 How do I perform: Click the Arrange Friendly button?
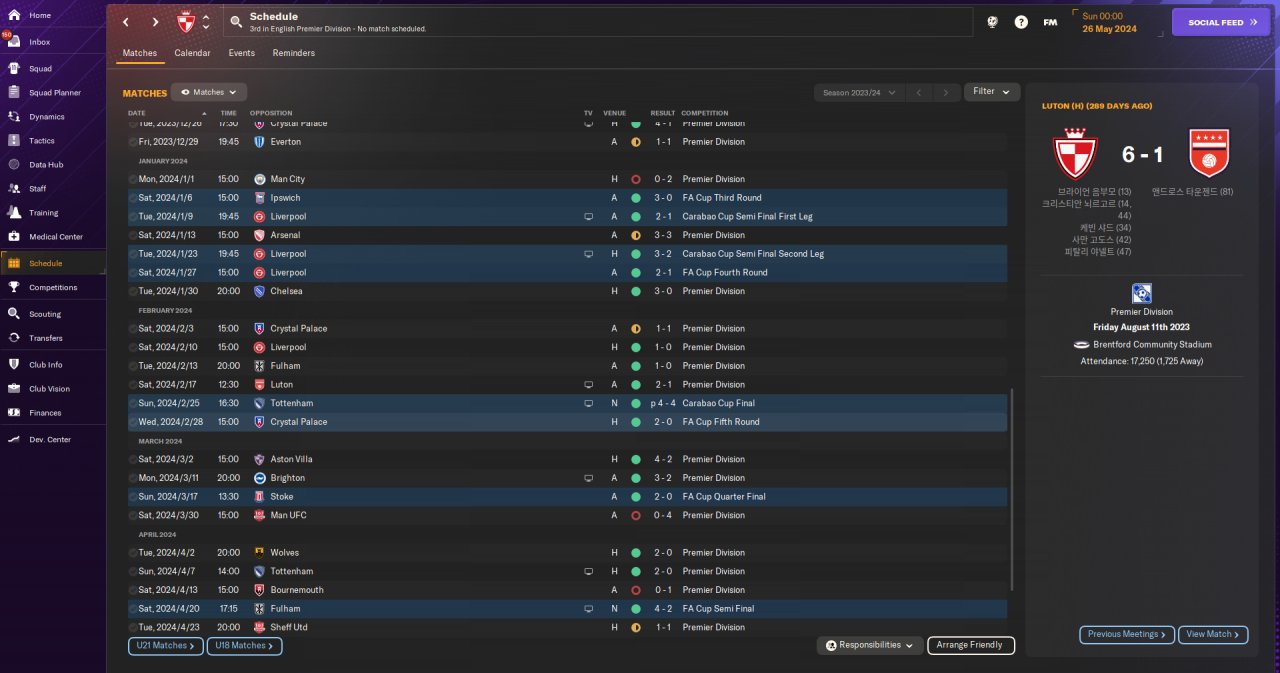coord(971,646)
